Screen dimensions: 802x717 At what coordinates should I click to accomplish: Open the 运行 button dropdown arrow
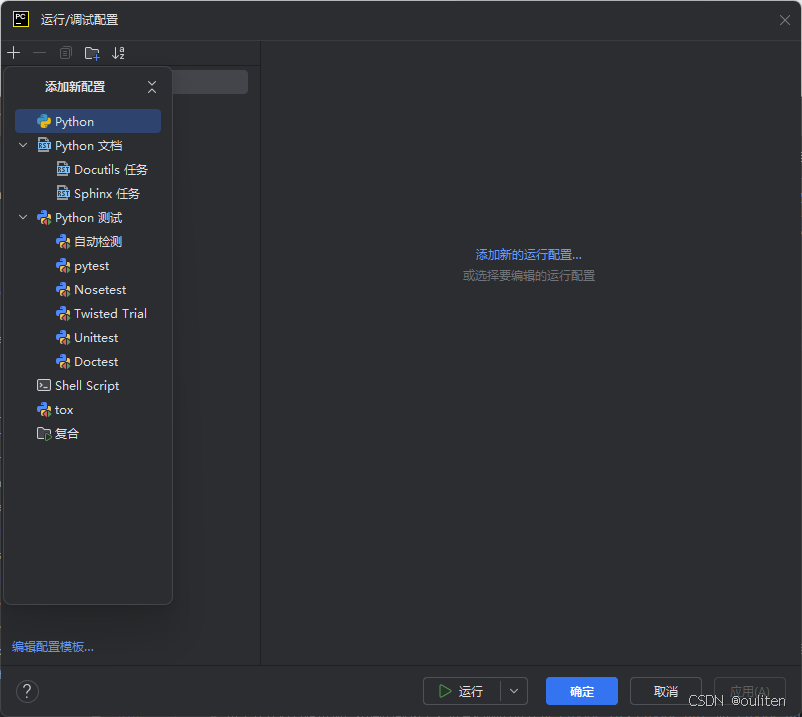[x=514, y=691]
